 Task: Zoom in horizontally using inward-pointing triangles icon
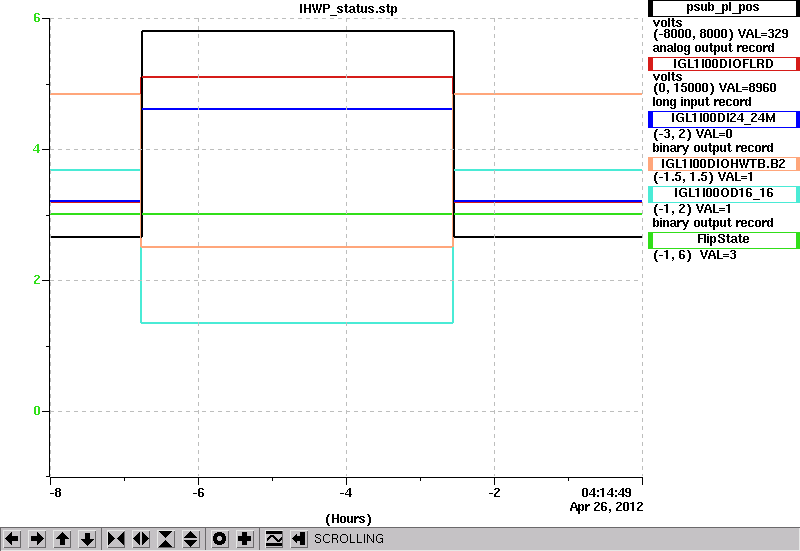[116, 539]
